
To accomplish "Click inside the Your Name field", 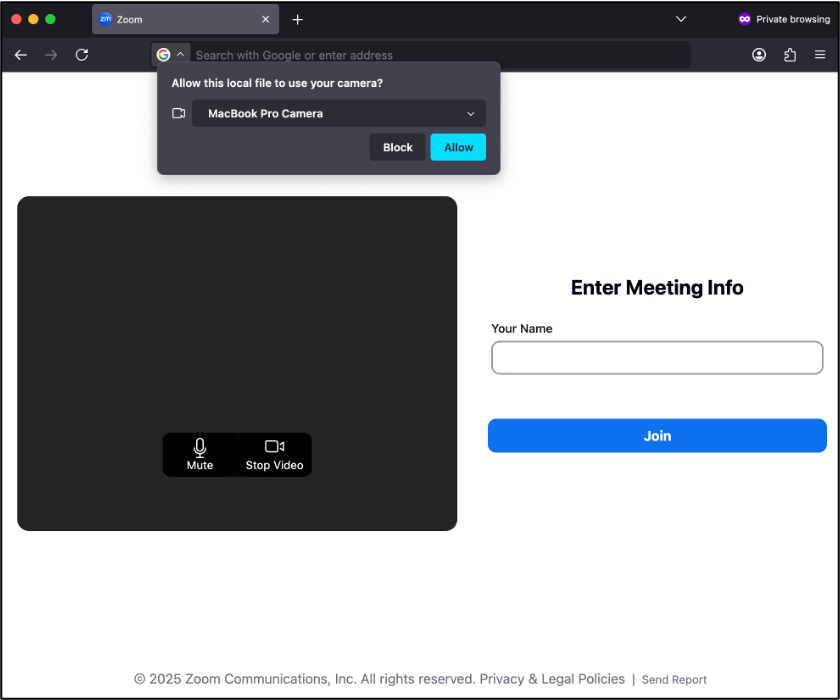I will pos(657,357).
